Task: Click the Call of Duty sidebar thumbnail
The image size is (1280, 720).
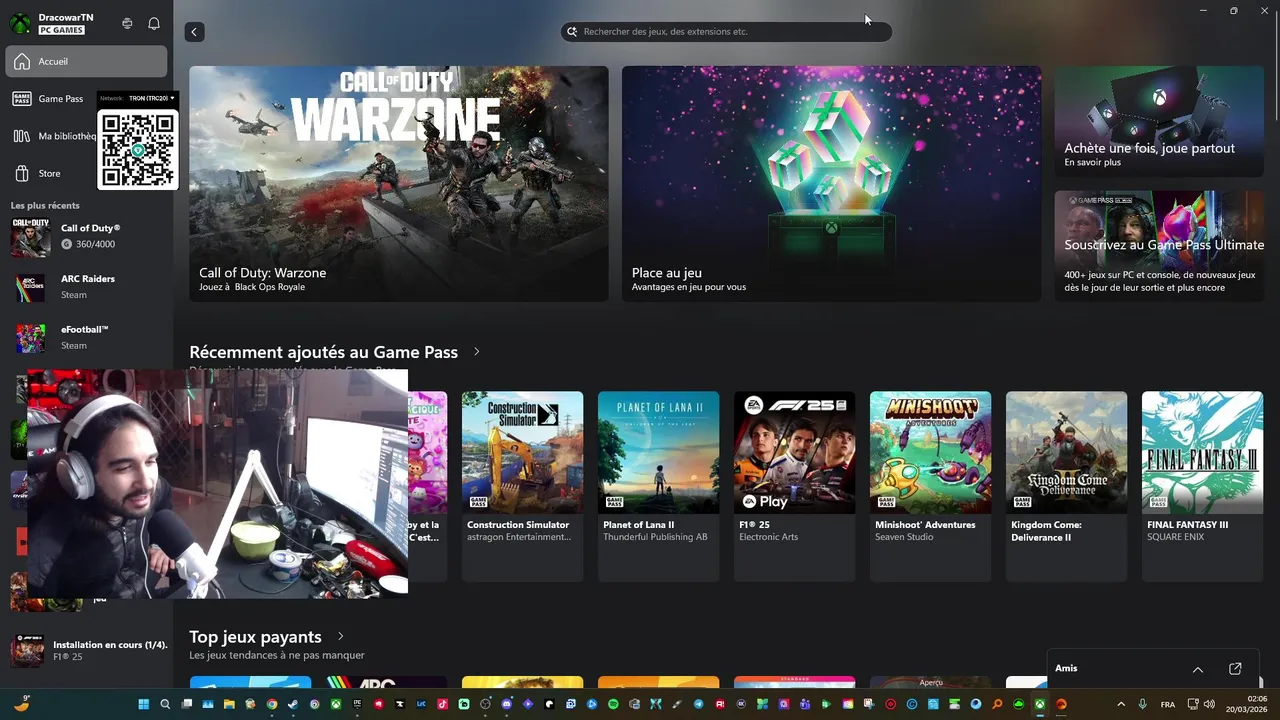Action: pos(30,237)
